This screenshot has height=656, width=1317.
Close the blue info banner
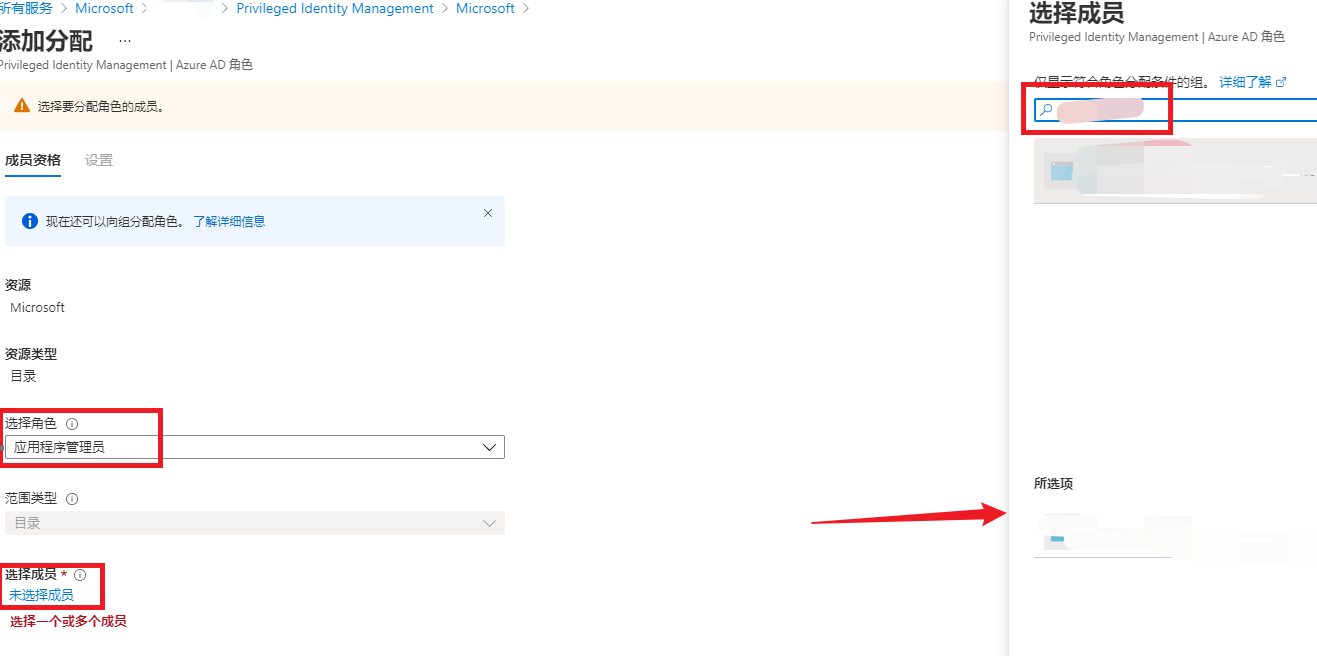488,213
